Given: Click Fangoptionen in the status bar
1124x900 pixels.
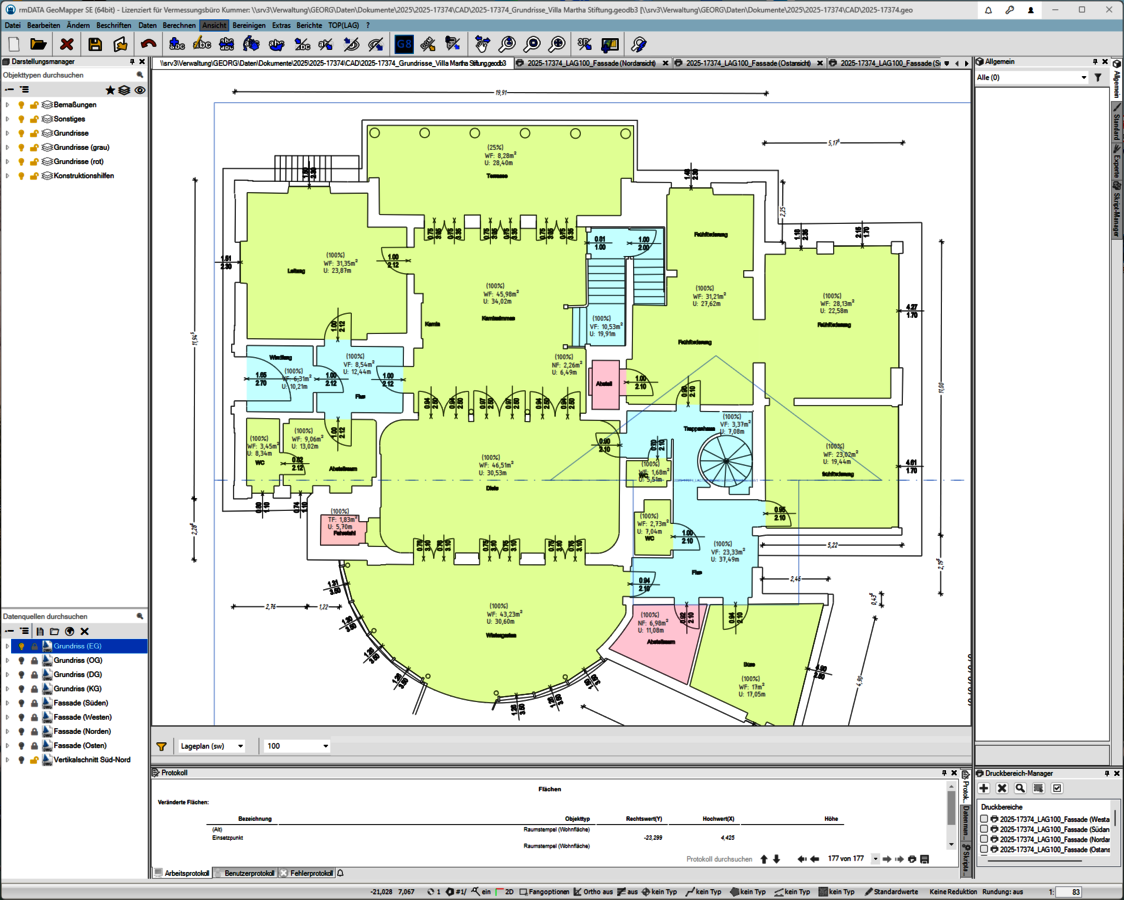Looking at the screenshot, I should pyautogui.click(x=545, y=891).
